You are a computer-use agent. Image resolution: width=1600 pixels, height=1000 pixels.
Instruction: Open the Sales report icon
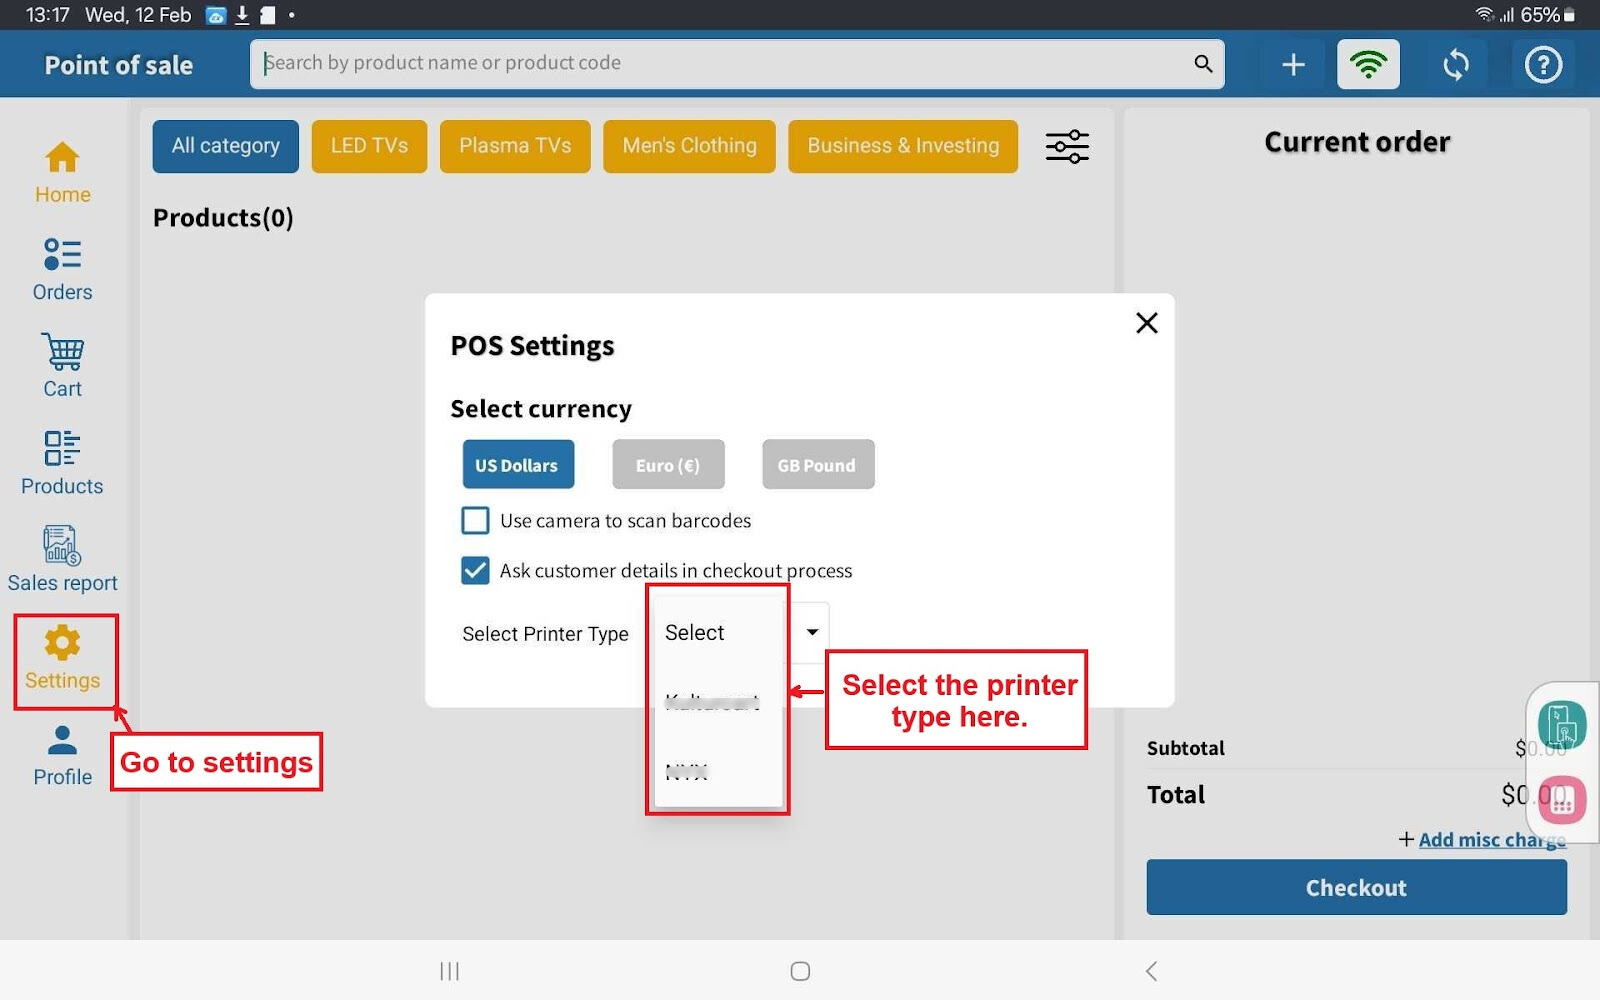[62, 559]
